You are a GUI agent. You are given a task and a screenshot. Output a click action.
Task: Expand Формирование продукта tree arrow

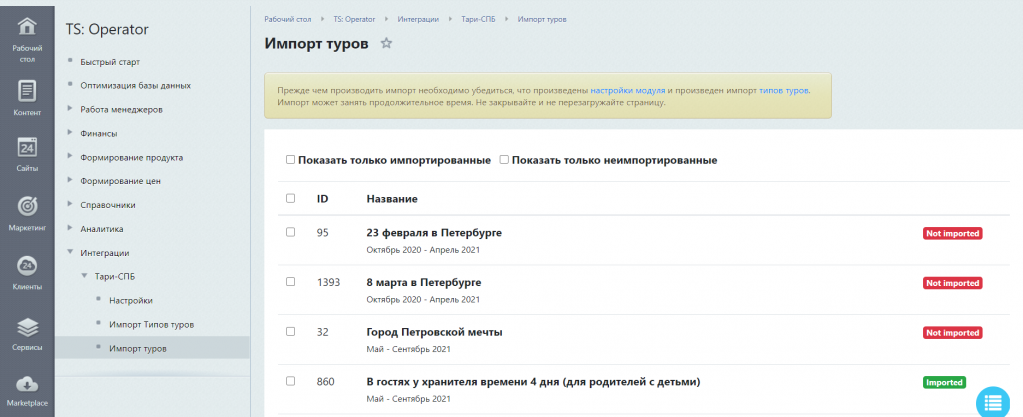pyautogui.click(x=70, y=157)
